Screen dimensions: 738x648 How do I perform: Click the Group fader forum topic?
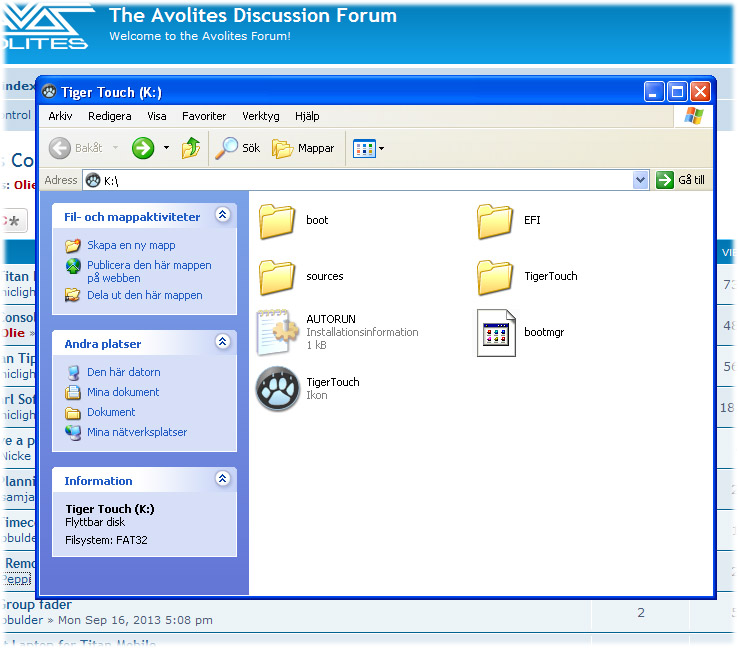(37, 605)
